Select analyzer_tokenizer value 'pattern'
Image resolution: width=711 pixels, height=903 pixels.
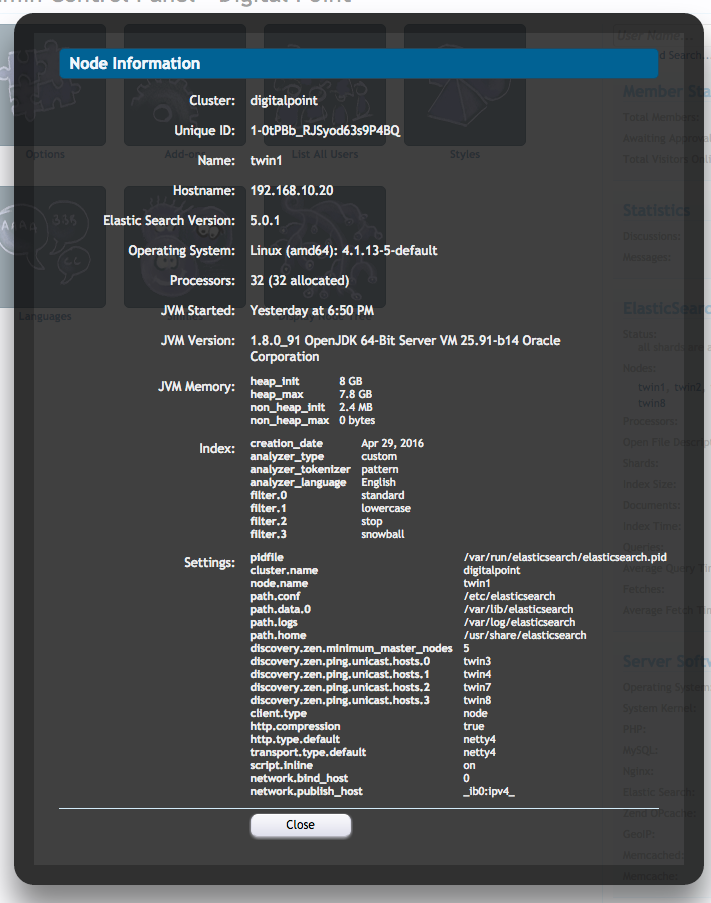[379, 469]
